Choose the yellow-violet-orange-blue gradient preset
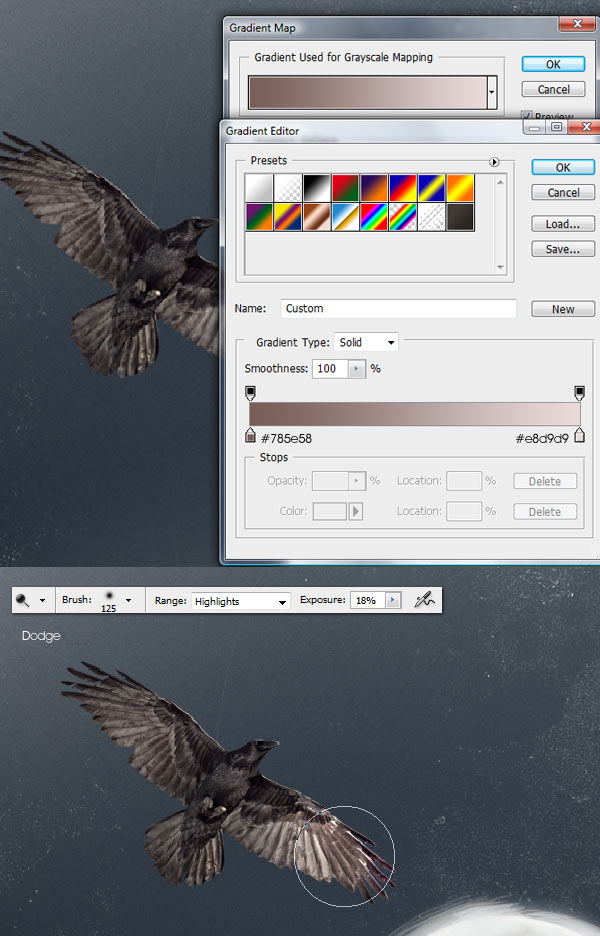This screenshot has width=600, height=936. coord(288,217)
